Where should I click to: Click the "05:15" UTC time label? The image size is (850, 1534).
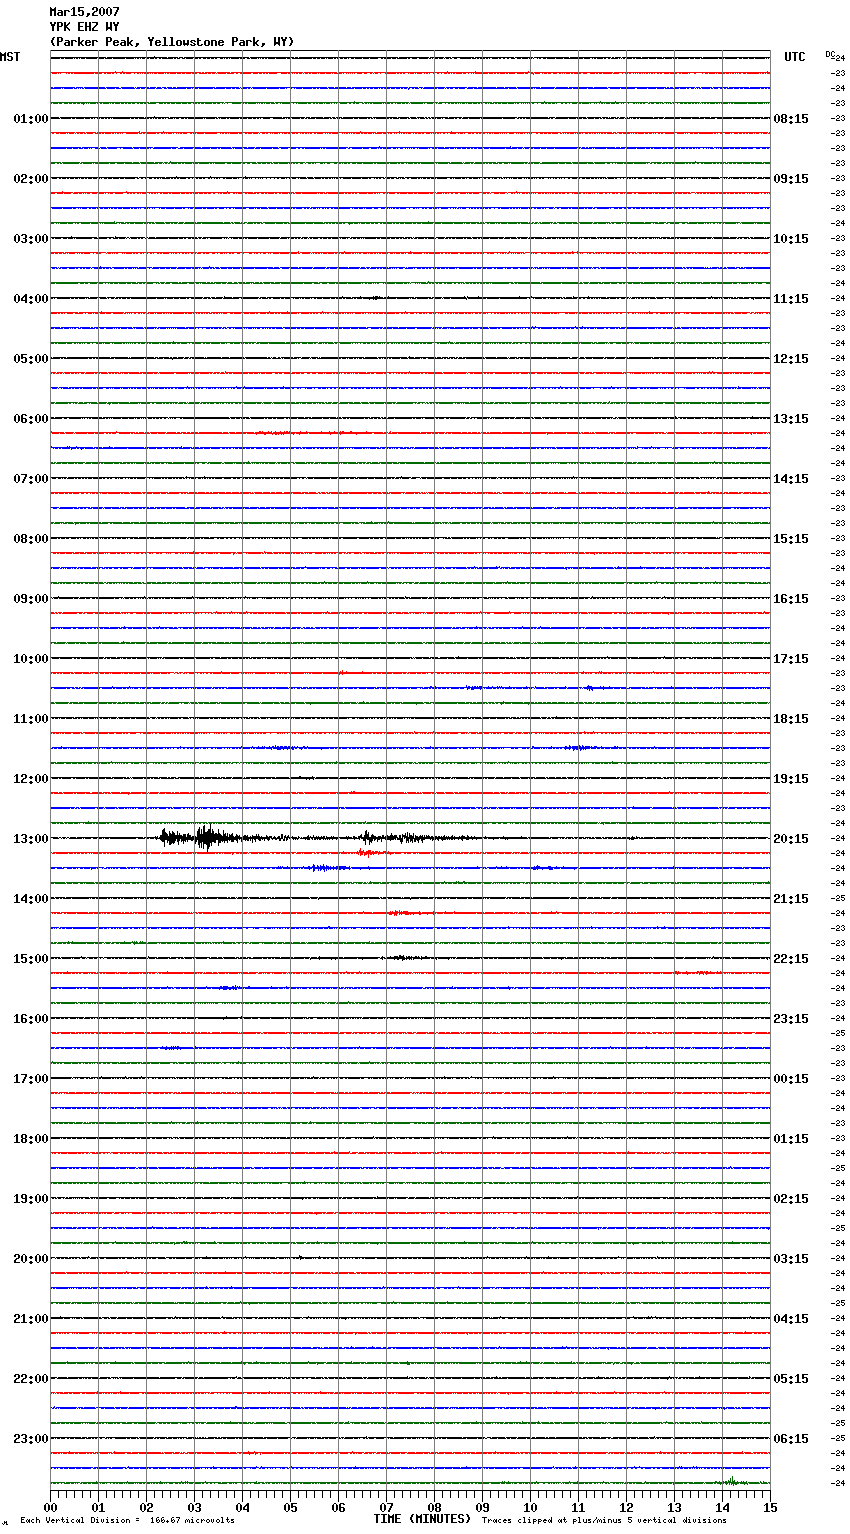[x=791, y=1379]
